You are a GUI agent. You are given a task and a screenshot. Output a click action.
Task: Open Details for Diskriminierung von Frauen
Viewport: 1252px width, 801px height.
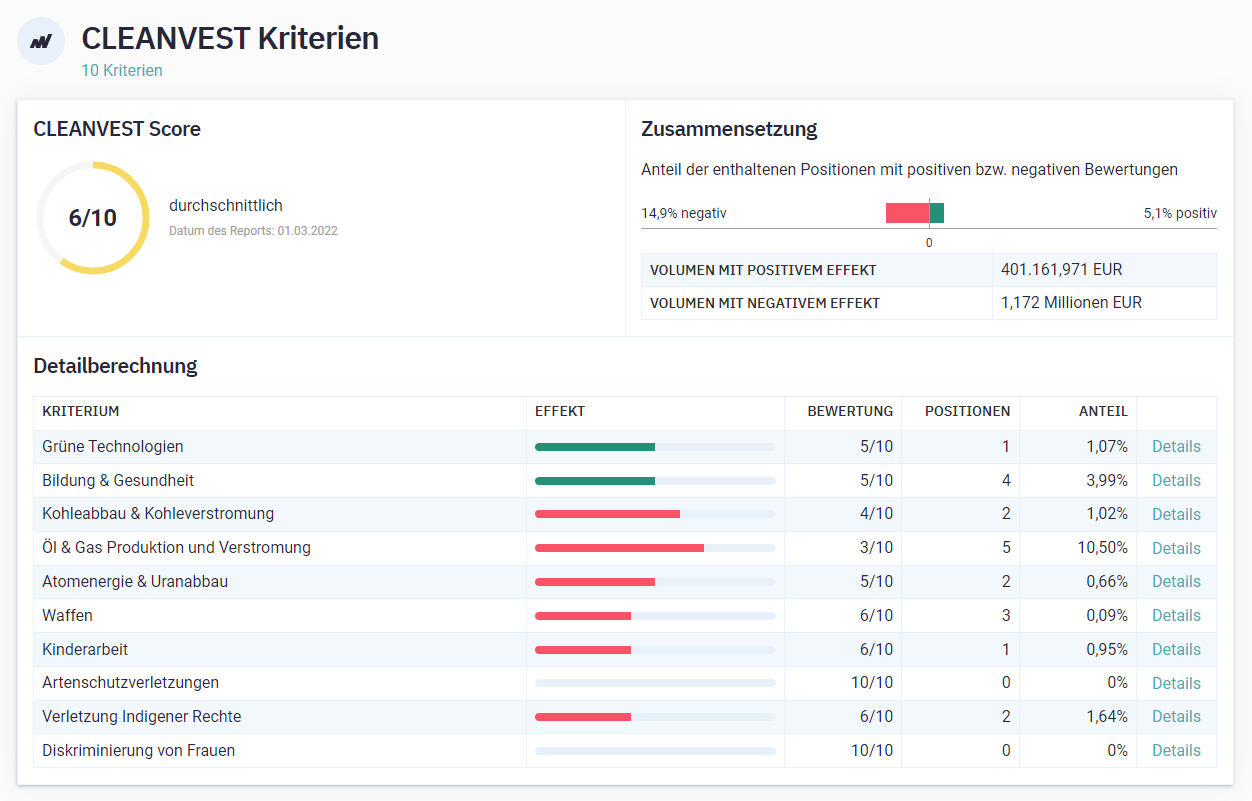point(1176,750)
